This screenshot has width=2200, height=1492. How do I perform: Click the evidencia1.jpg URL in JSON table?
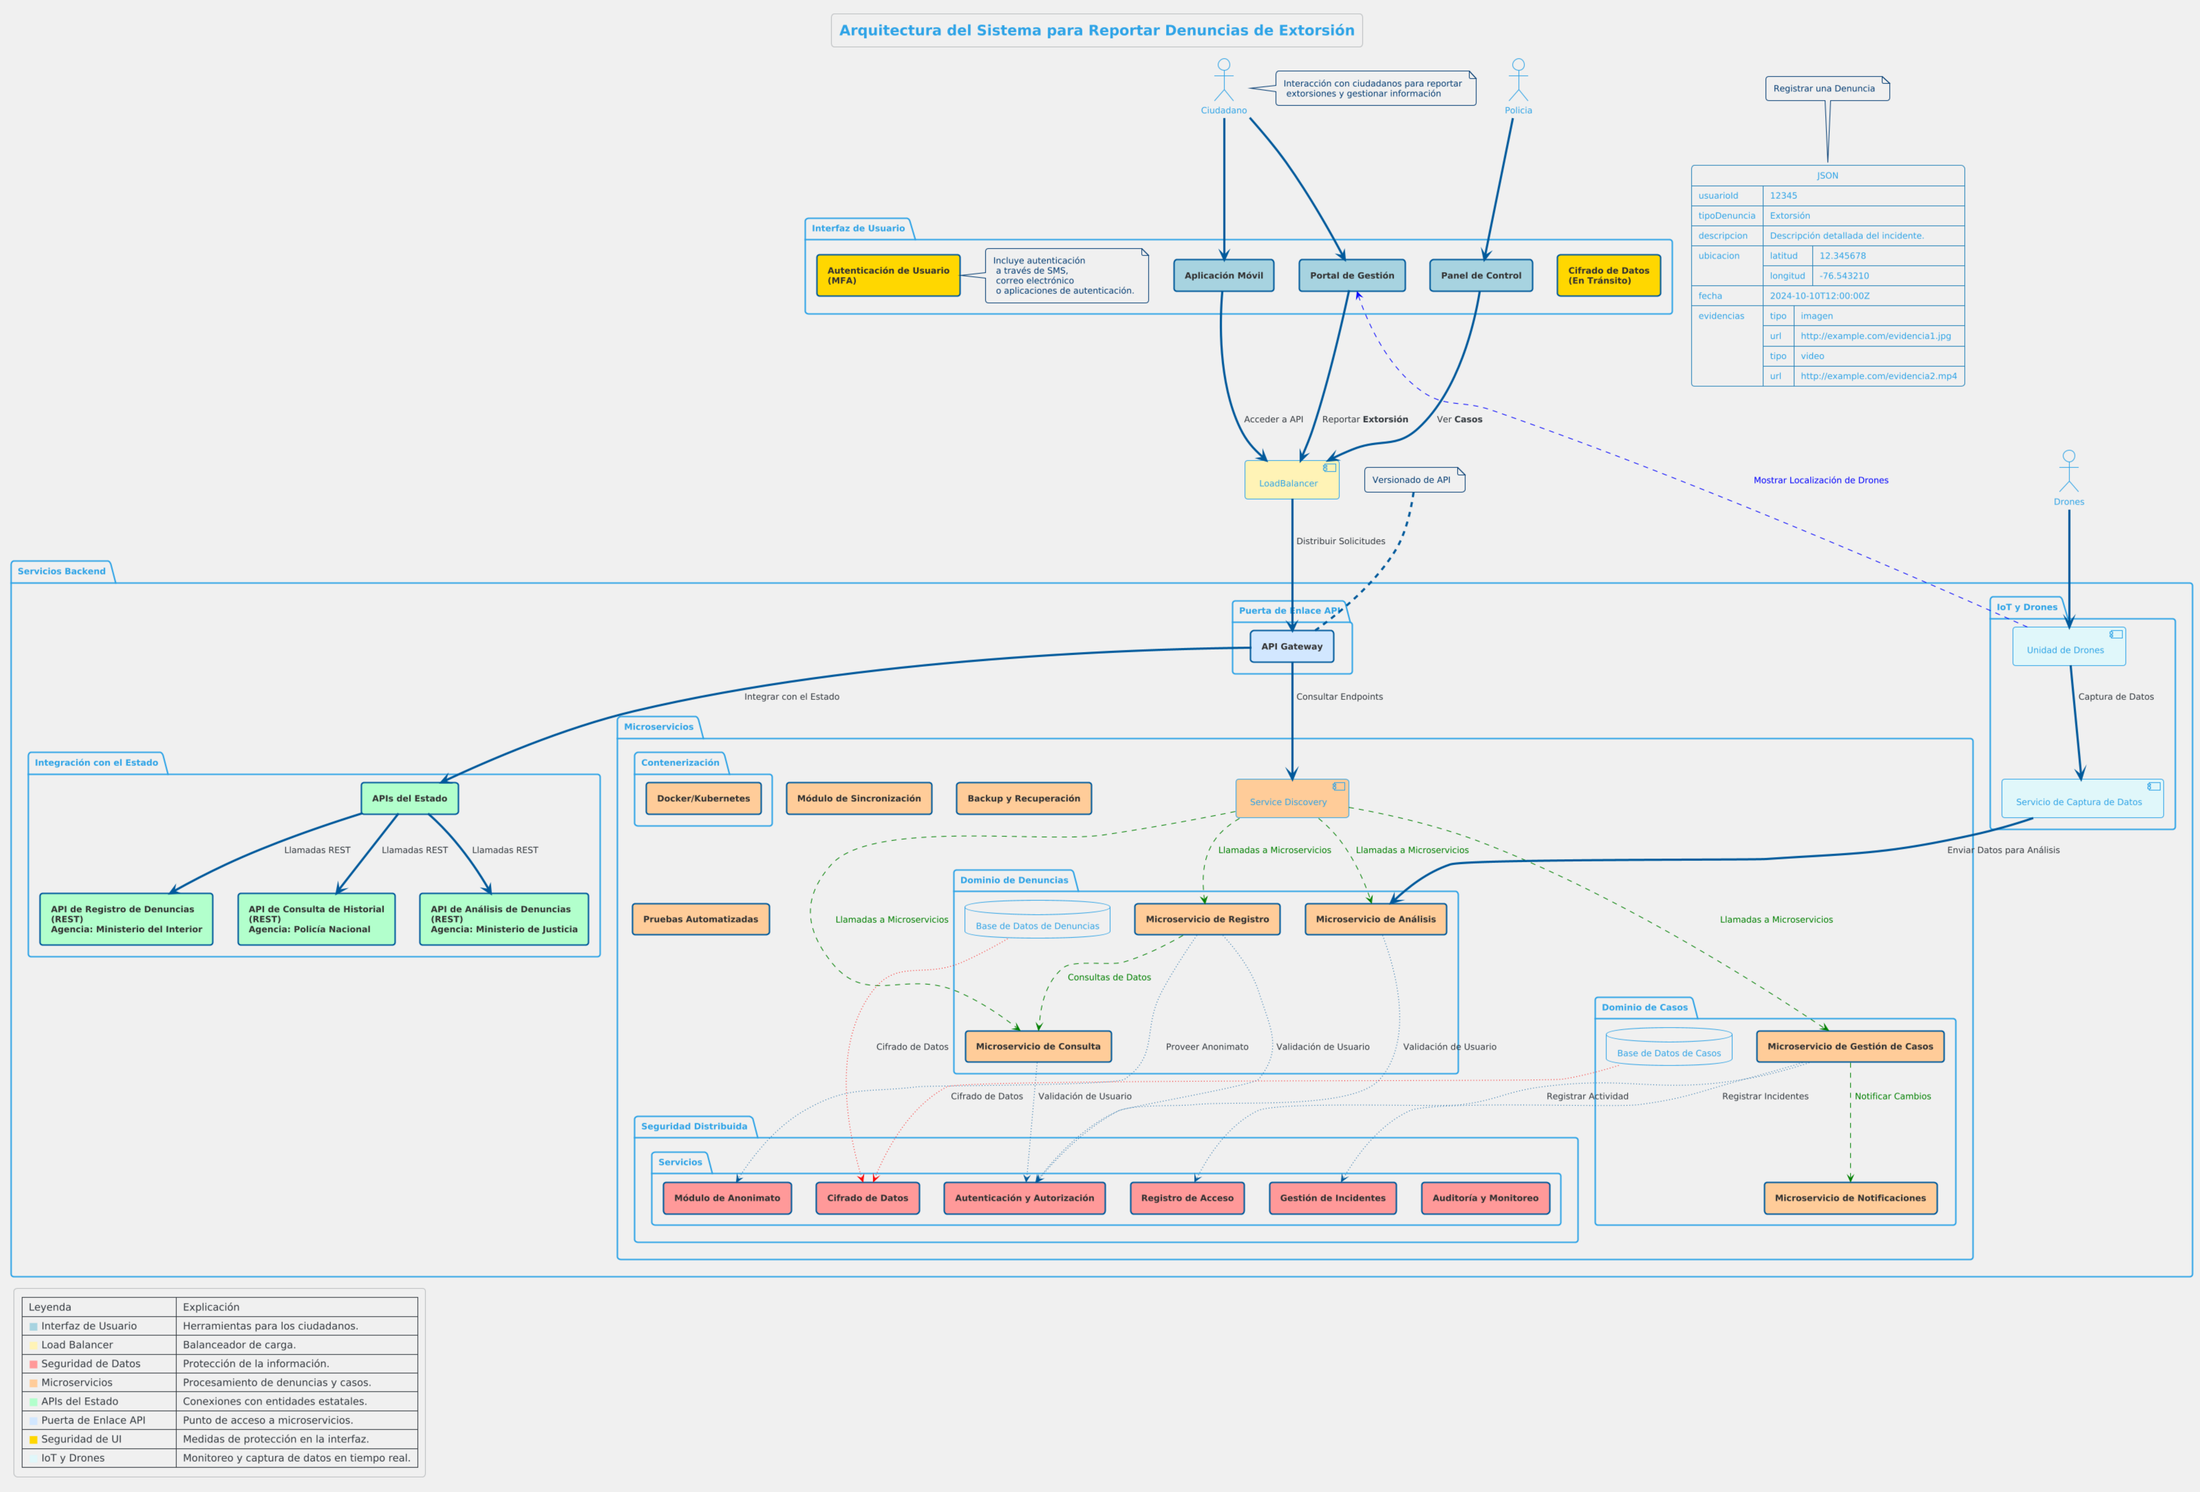[1875, 336]
